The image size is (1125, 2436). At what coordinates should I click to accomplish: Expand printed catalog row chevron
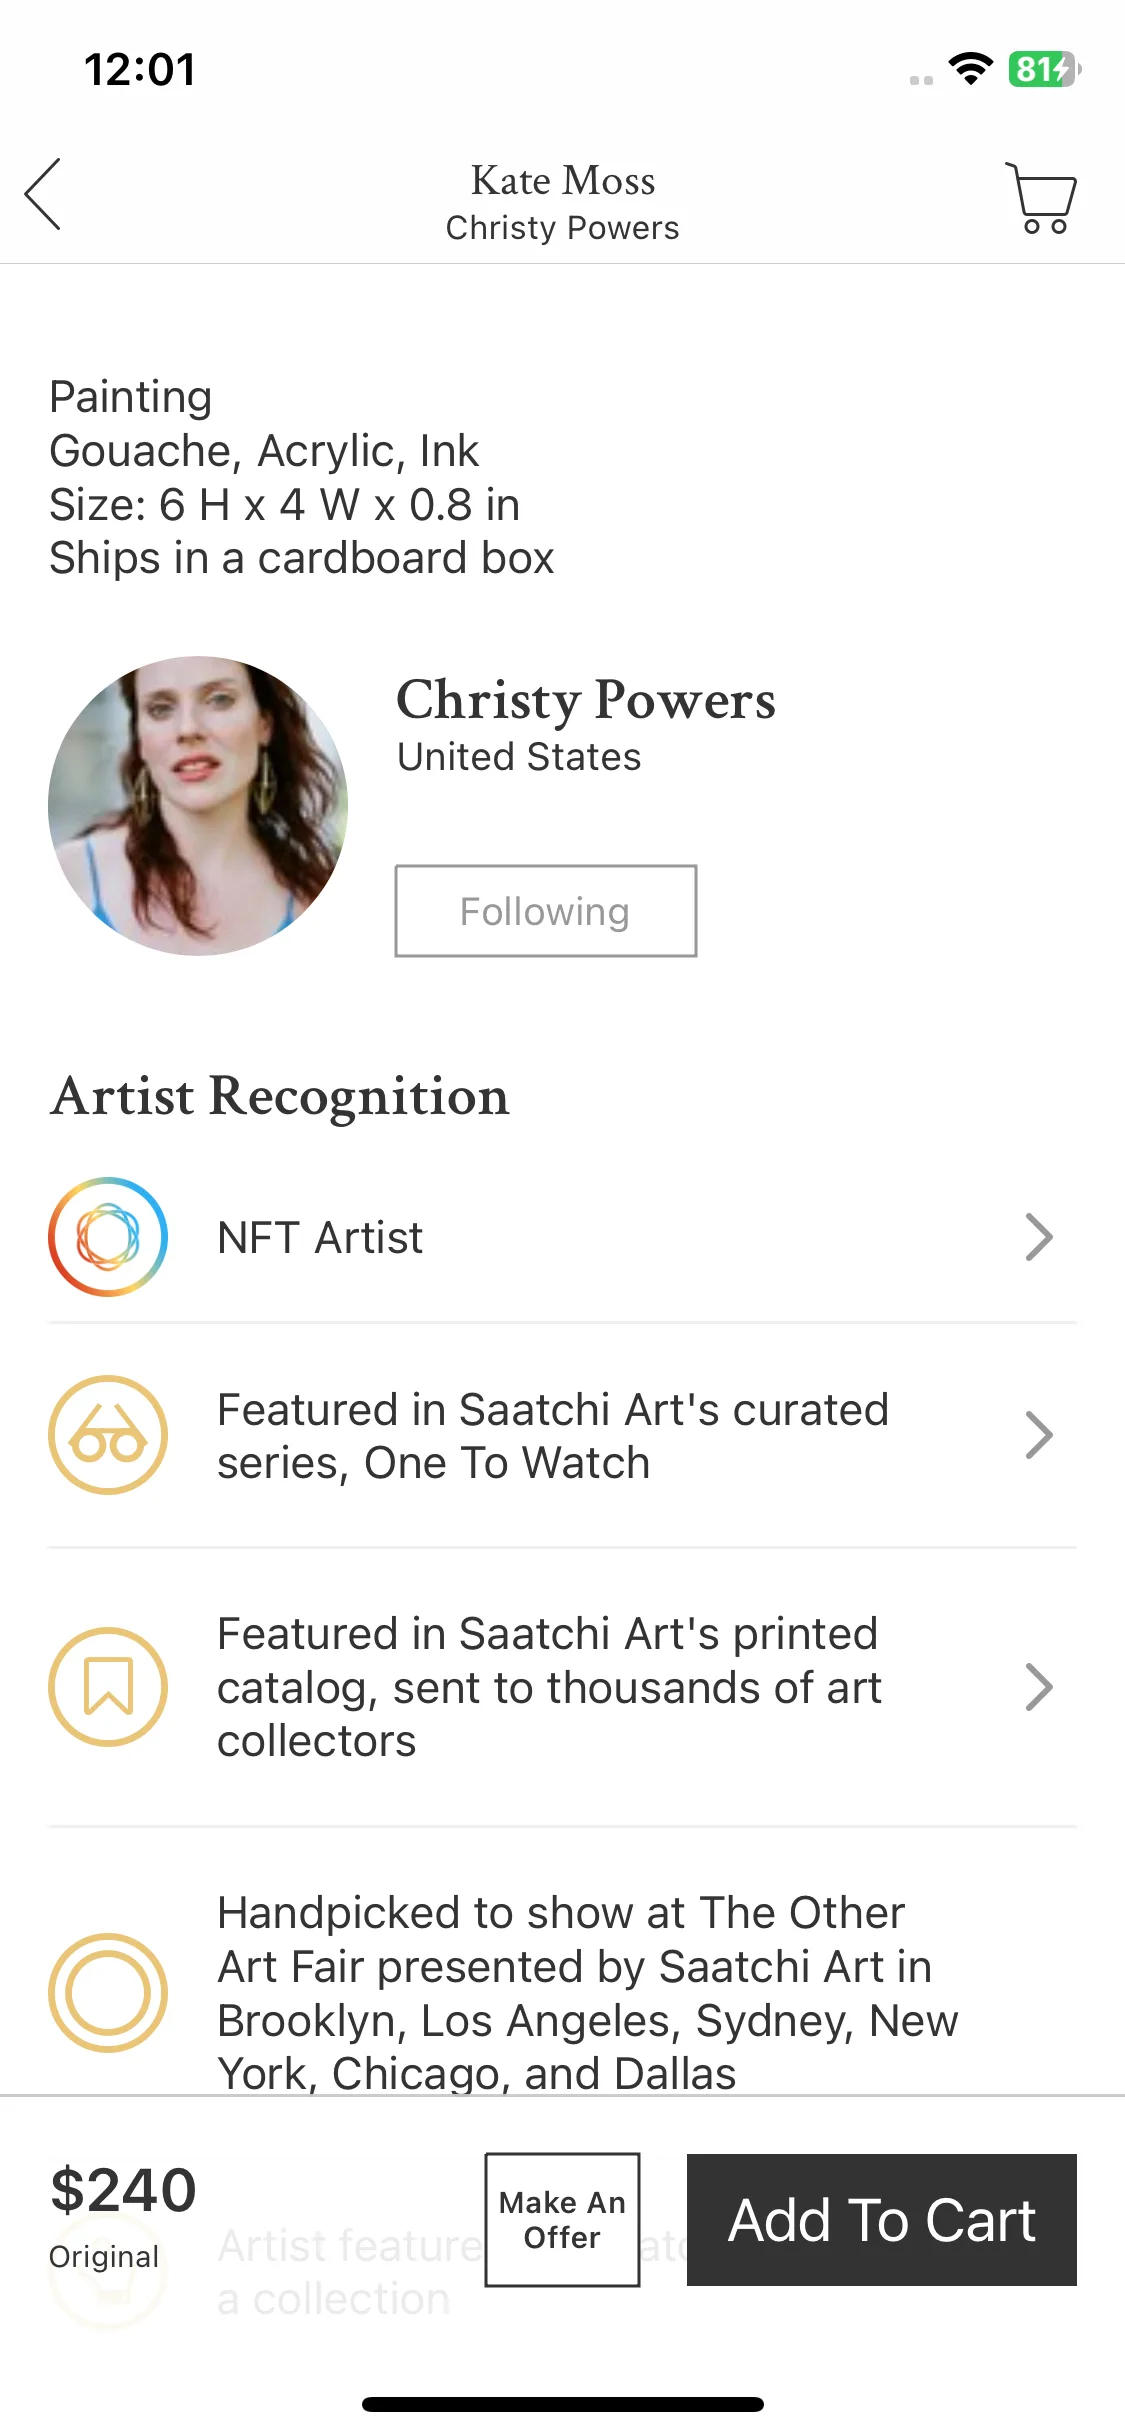click(1040, 1687)
